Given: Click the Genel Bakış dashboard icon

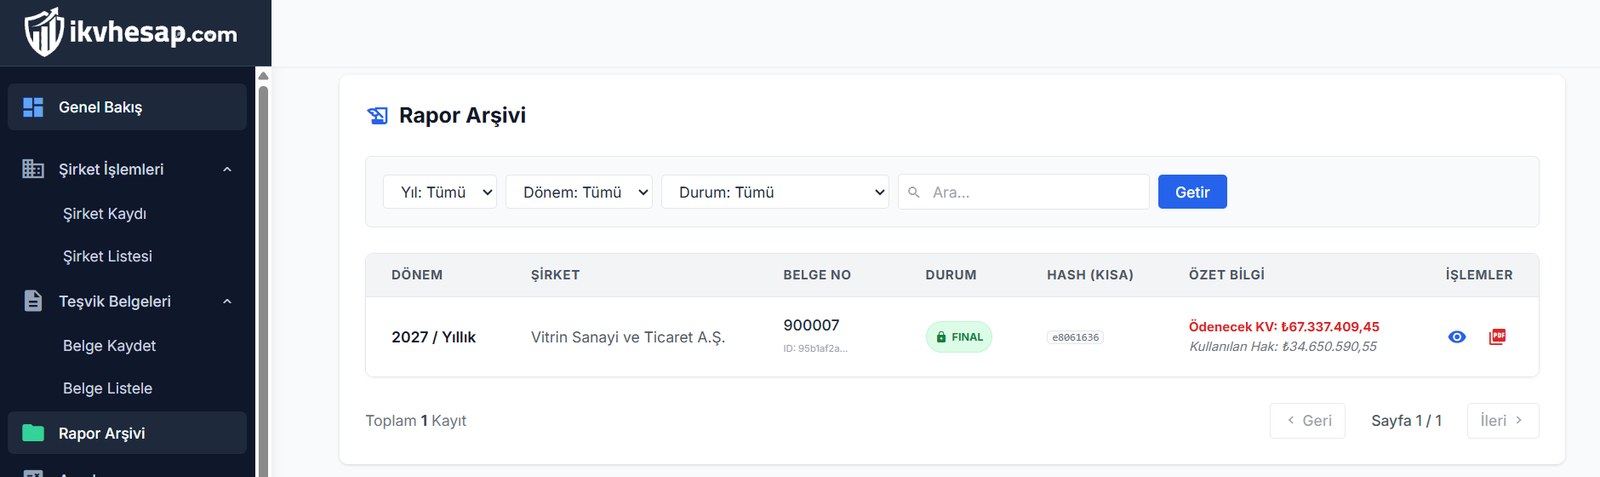Looking at the screenshot, I should coord(33,107).
